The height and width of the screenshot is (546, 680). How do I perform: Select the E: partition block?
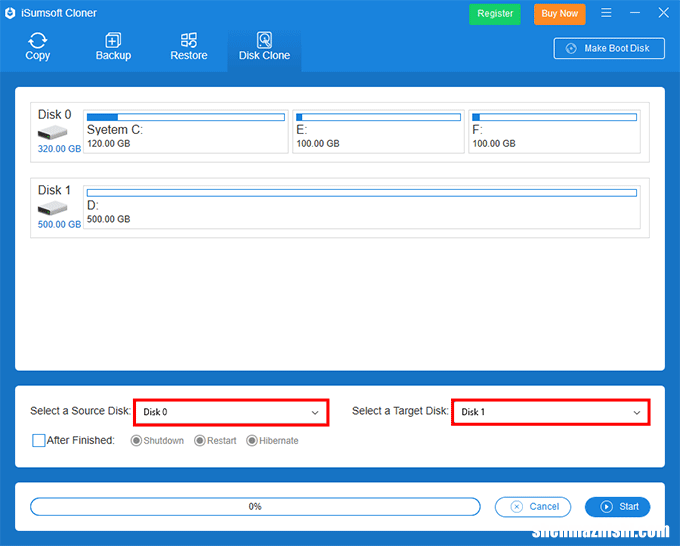378,131
